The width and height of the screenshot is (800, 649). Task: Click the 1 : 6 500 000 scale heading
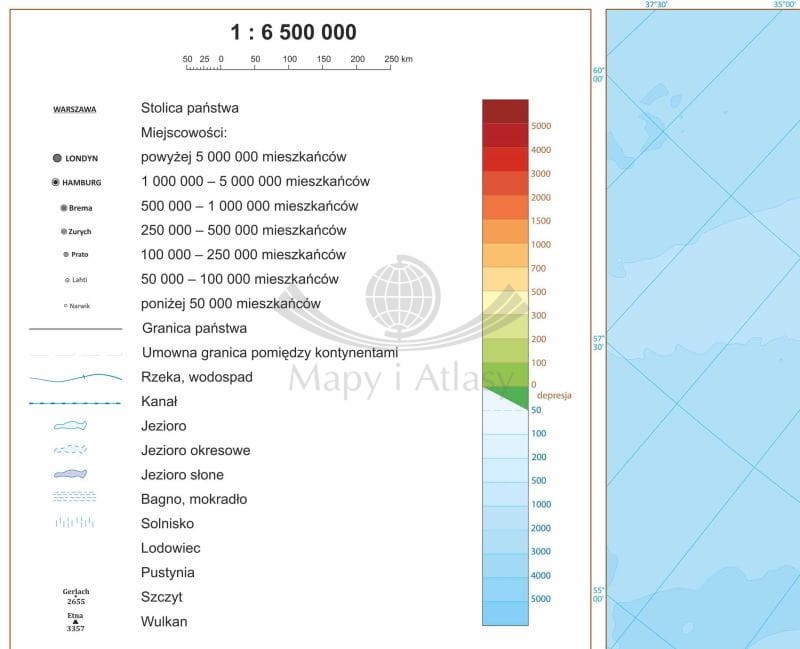(293, 32)
